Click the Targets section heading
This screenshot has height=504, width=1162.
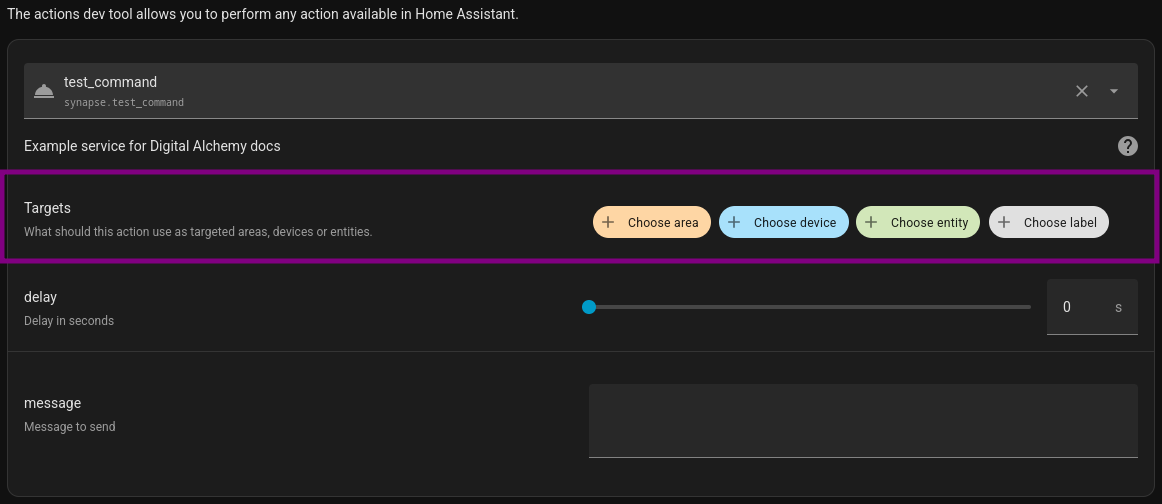point(47,208)
